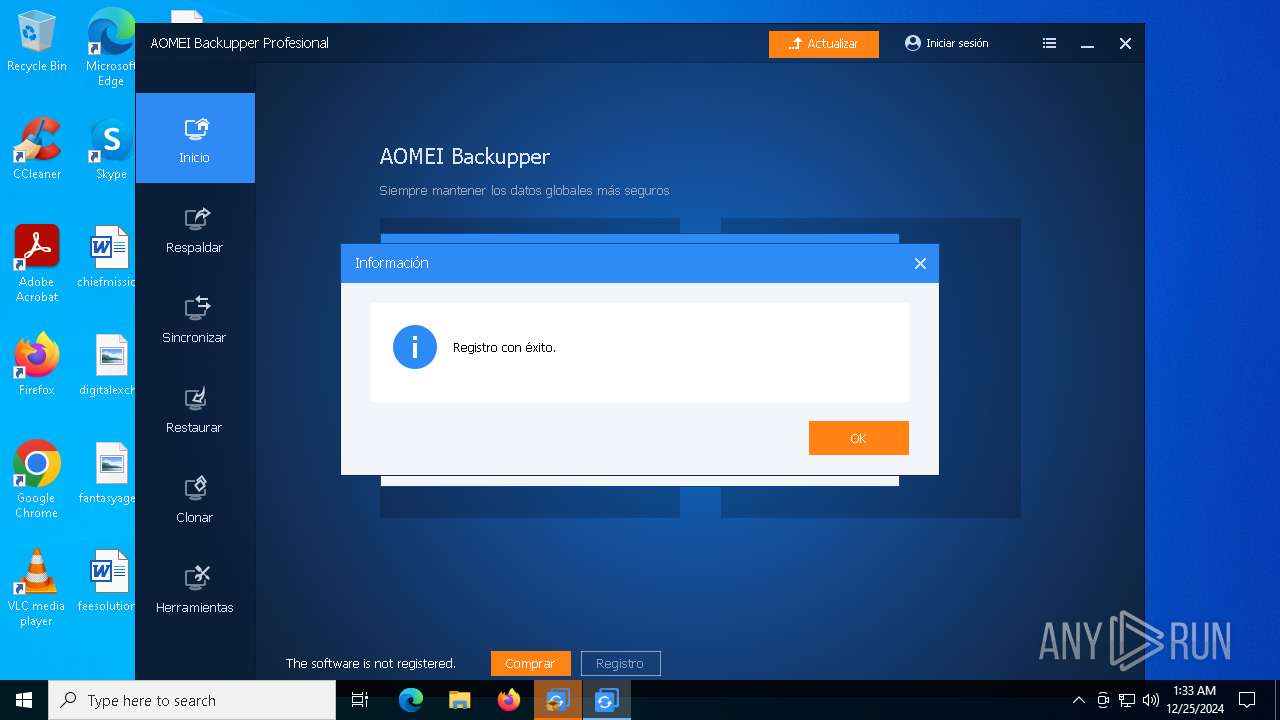This screenshot has width=1280, height=720.
Task: Click "The software is not registered." text
Action: pyautogui.click(x=371, y=663)
